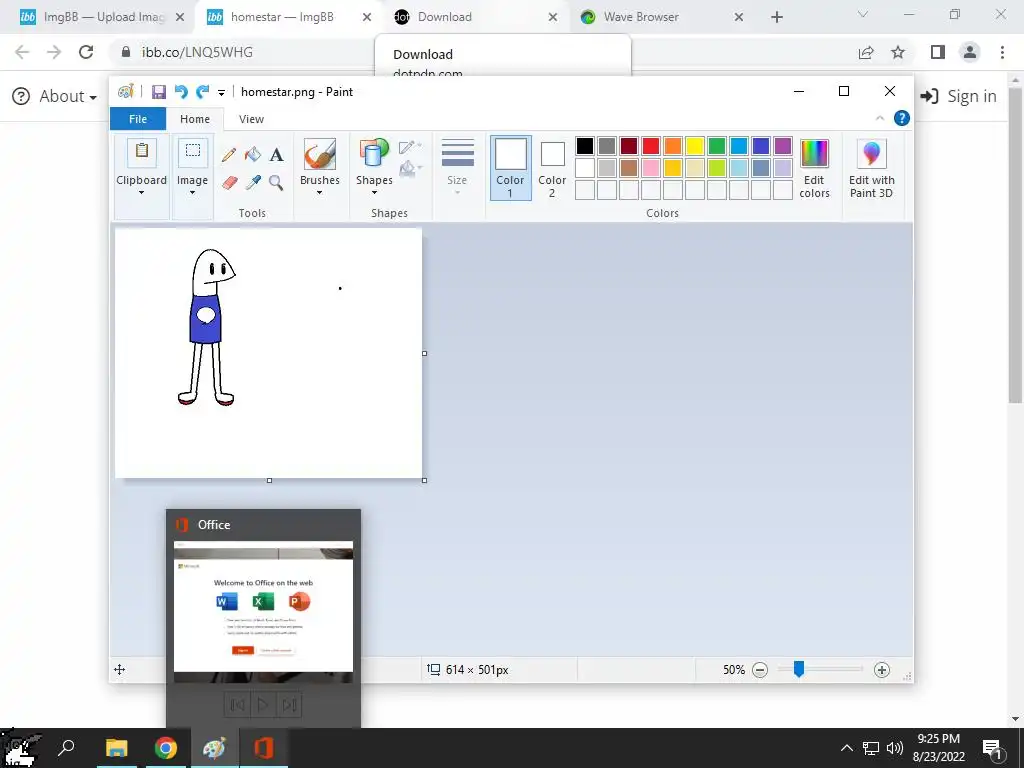
Task: Select Color 1 button
Action: [510, 167]
